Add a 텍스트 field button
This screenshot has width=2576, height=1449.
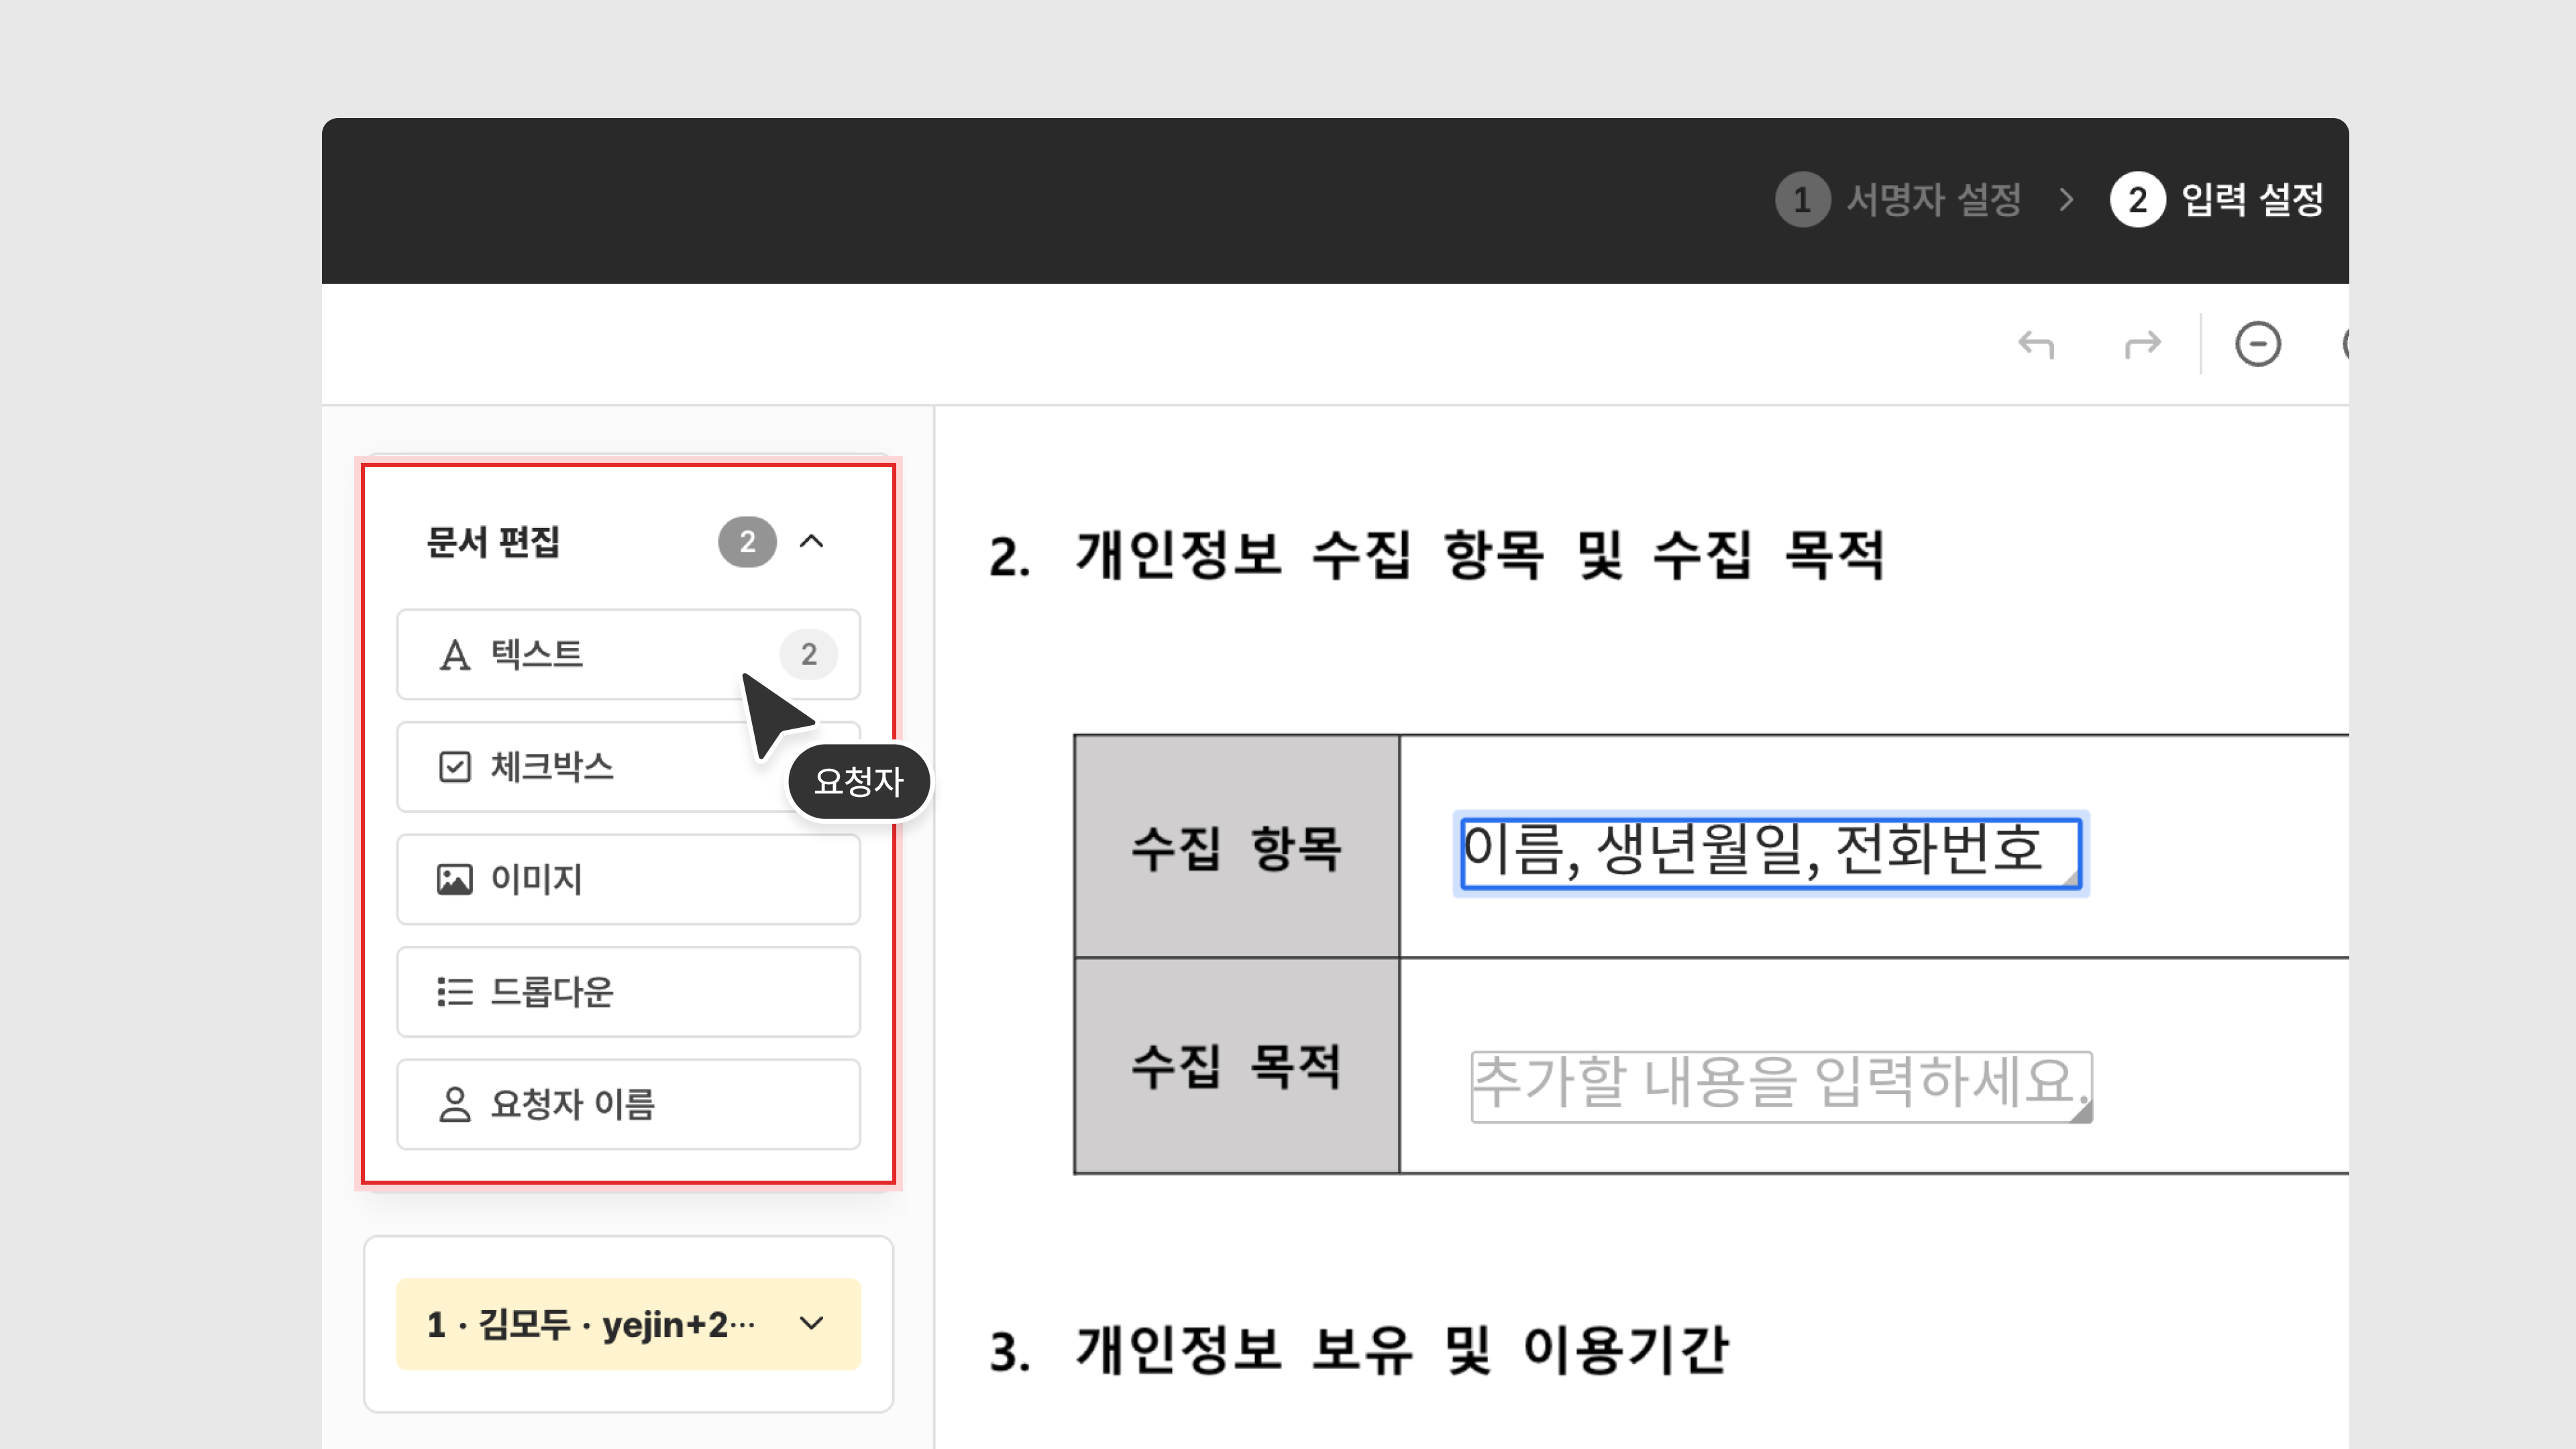(600, 655)
